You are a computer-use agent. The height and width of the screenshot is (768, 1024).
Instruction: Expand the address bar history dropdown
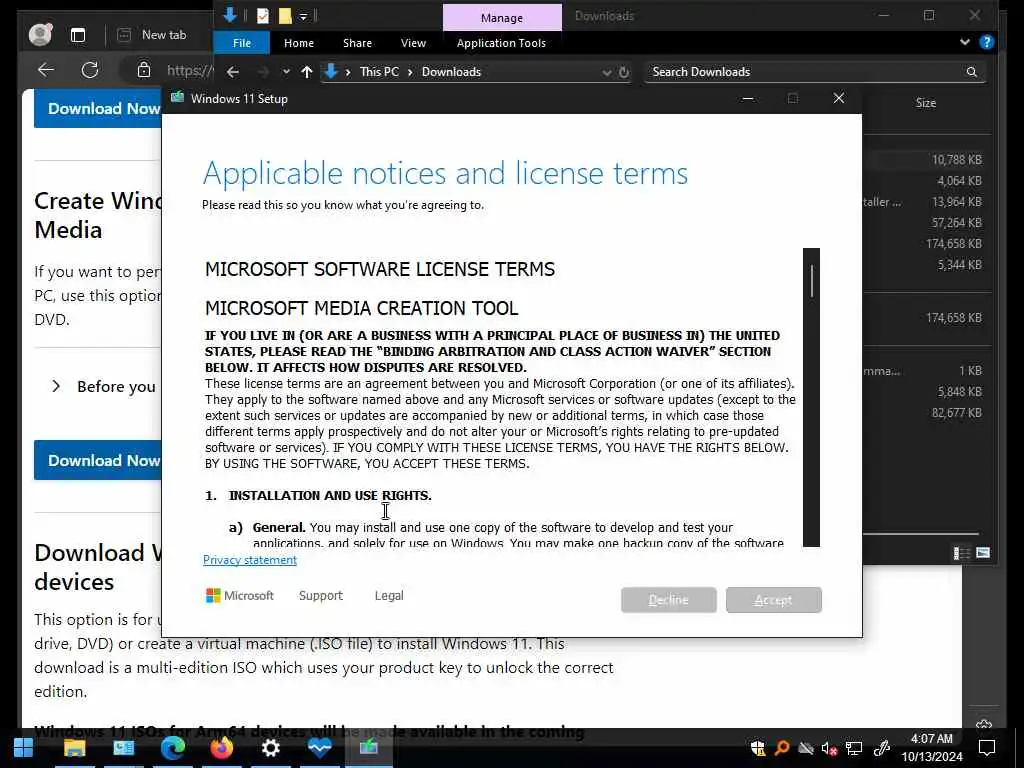tap(607, 72)
